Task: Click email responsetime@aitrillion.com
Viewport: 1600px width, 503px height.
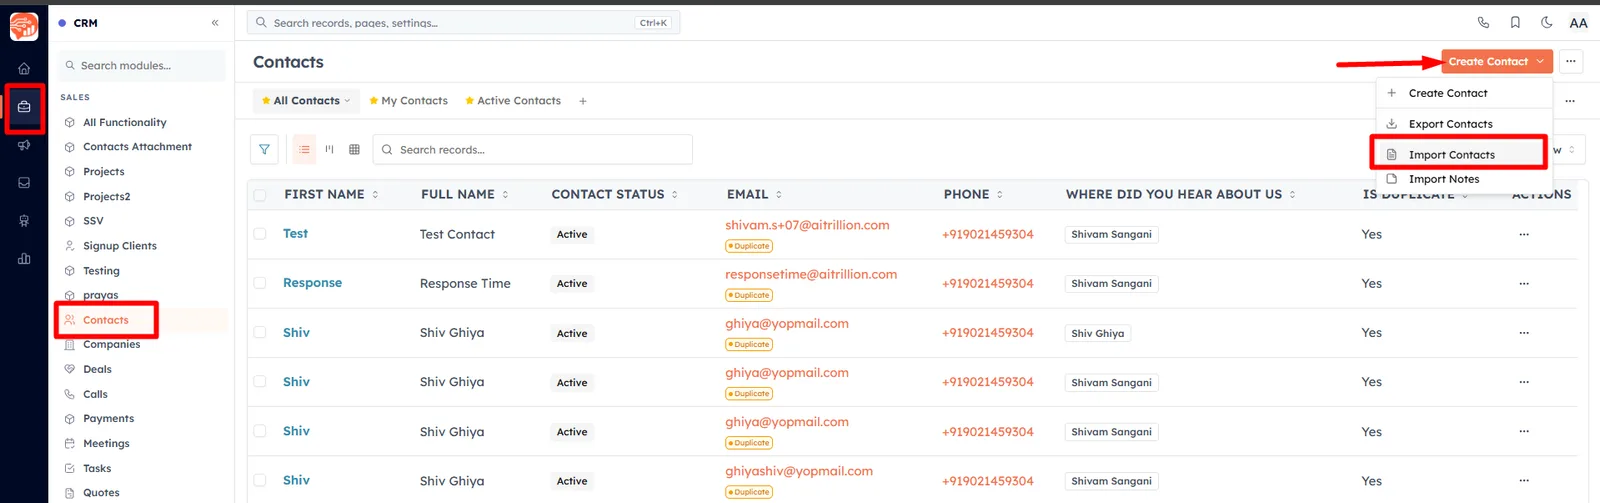Action: tap(811, 275)
